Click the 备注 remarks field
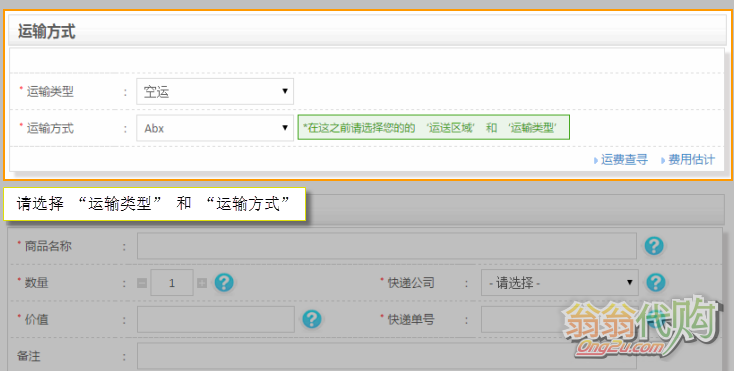The height and width of the screenshot is (371, 734). tap(387, 356)
